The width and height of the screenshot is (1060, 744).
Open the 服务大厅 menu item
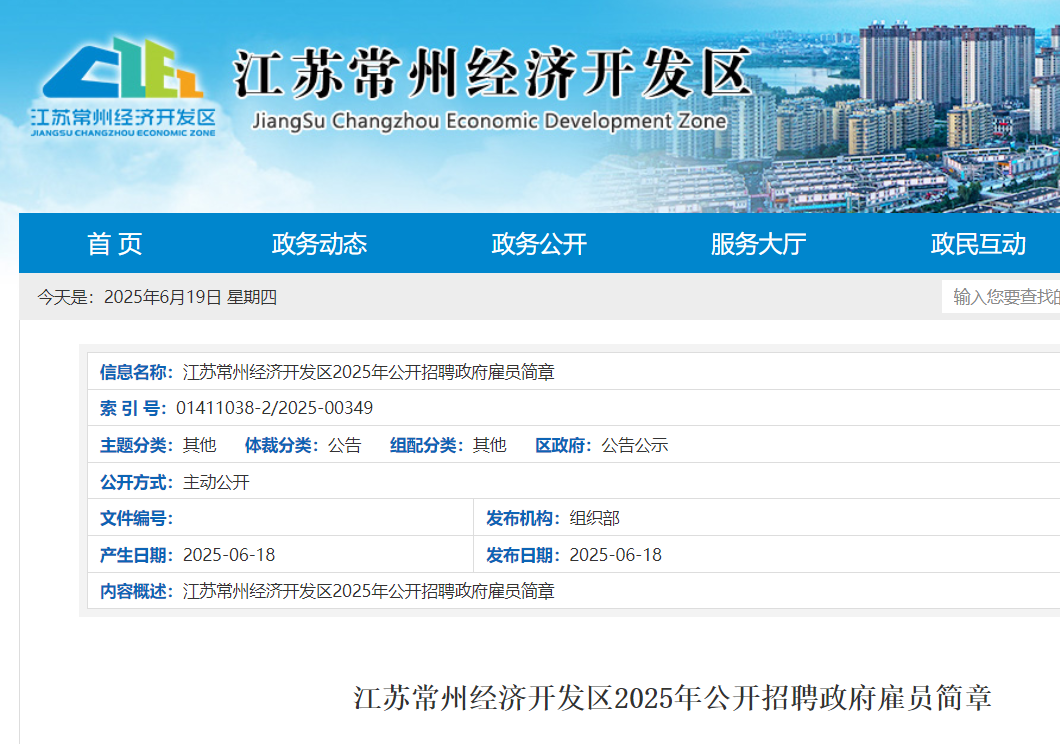(758, 244)
